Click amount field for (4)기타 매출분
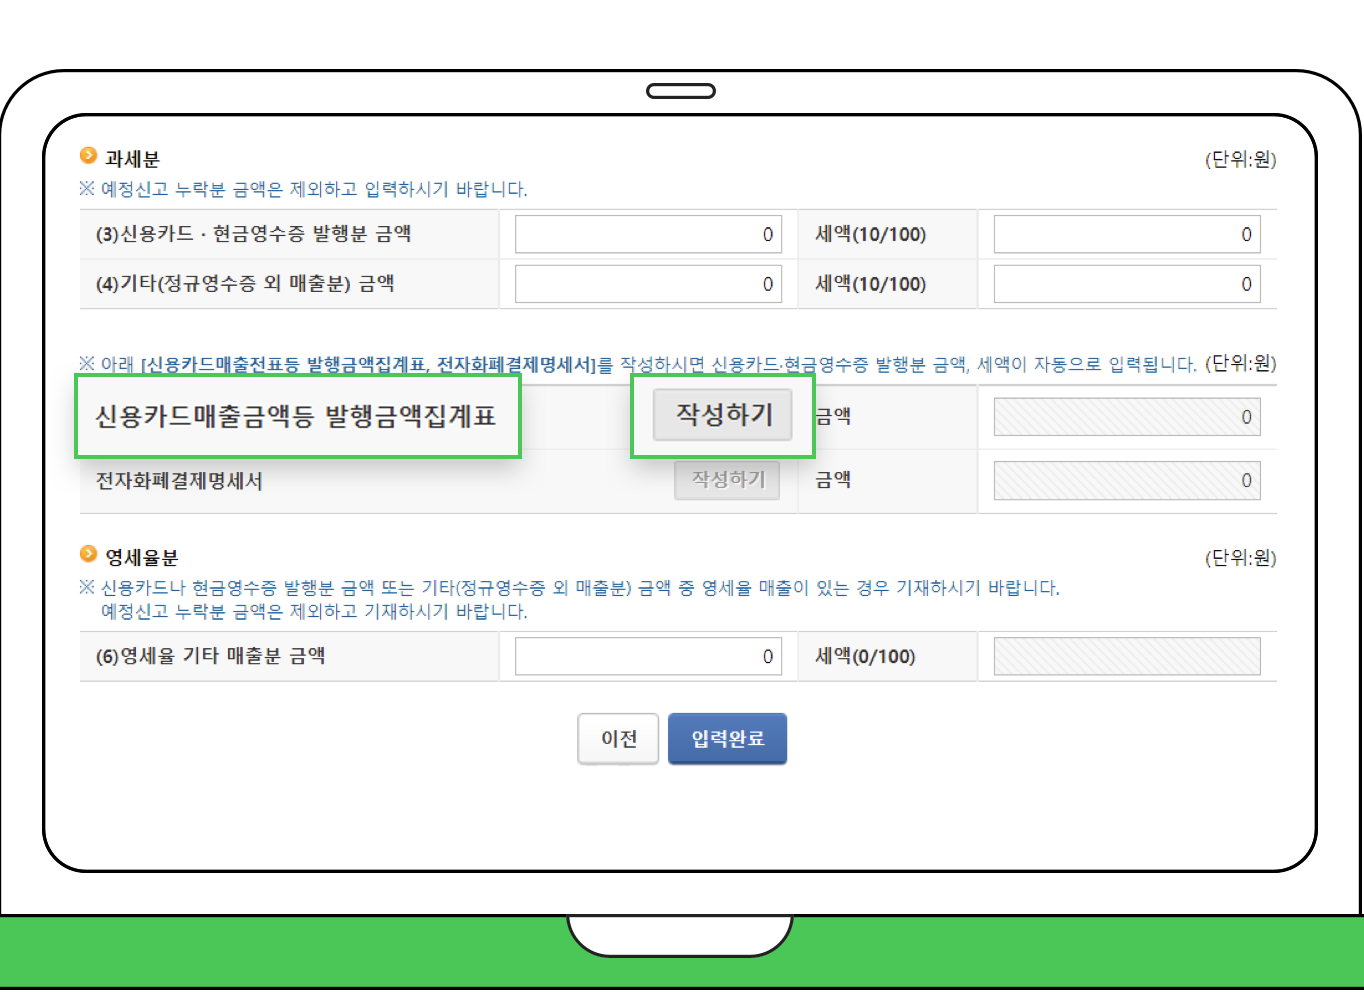The width and height of the screenshot is (1364, 992). coord(648,283)
